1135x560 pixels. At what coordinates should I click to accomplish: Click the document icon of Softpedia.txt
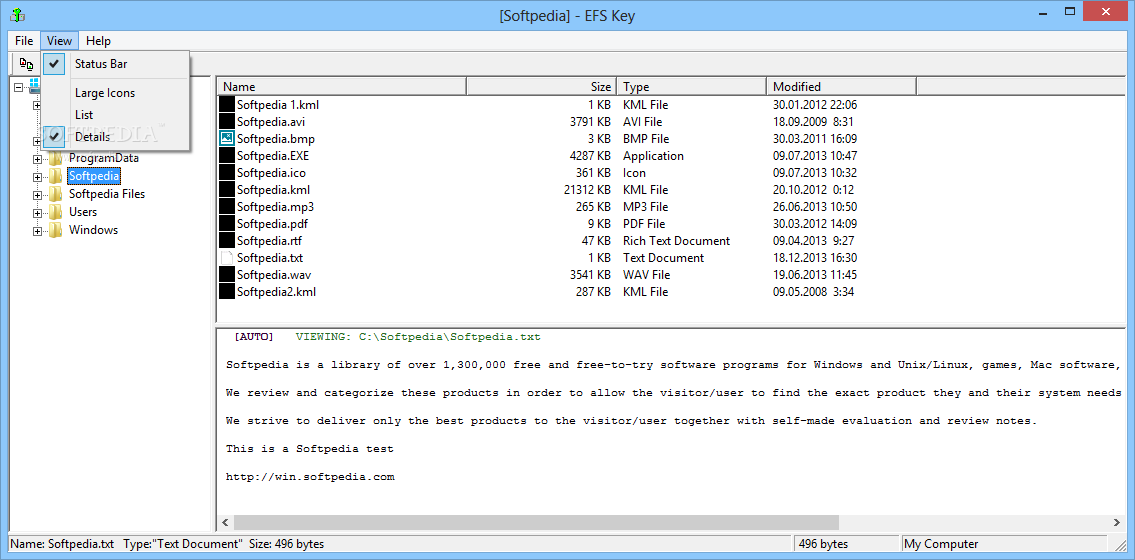[x=227, y=258]
